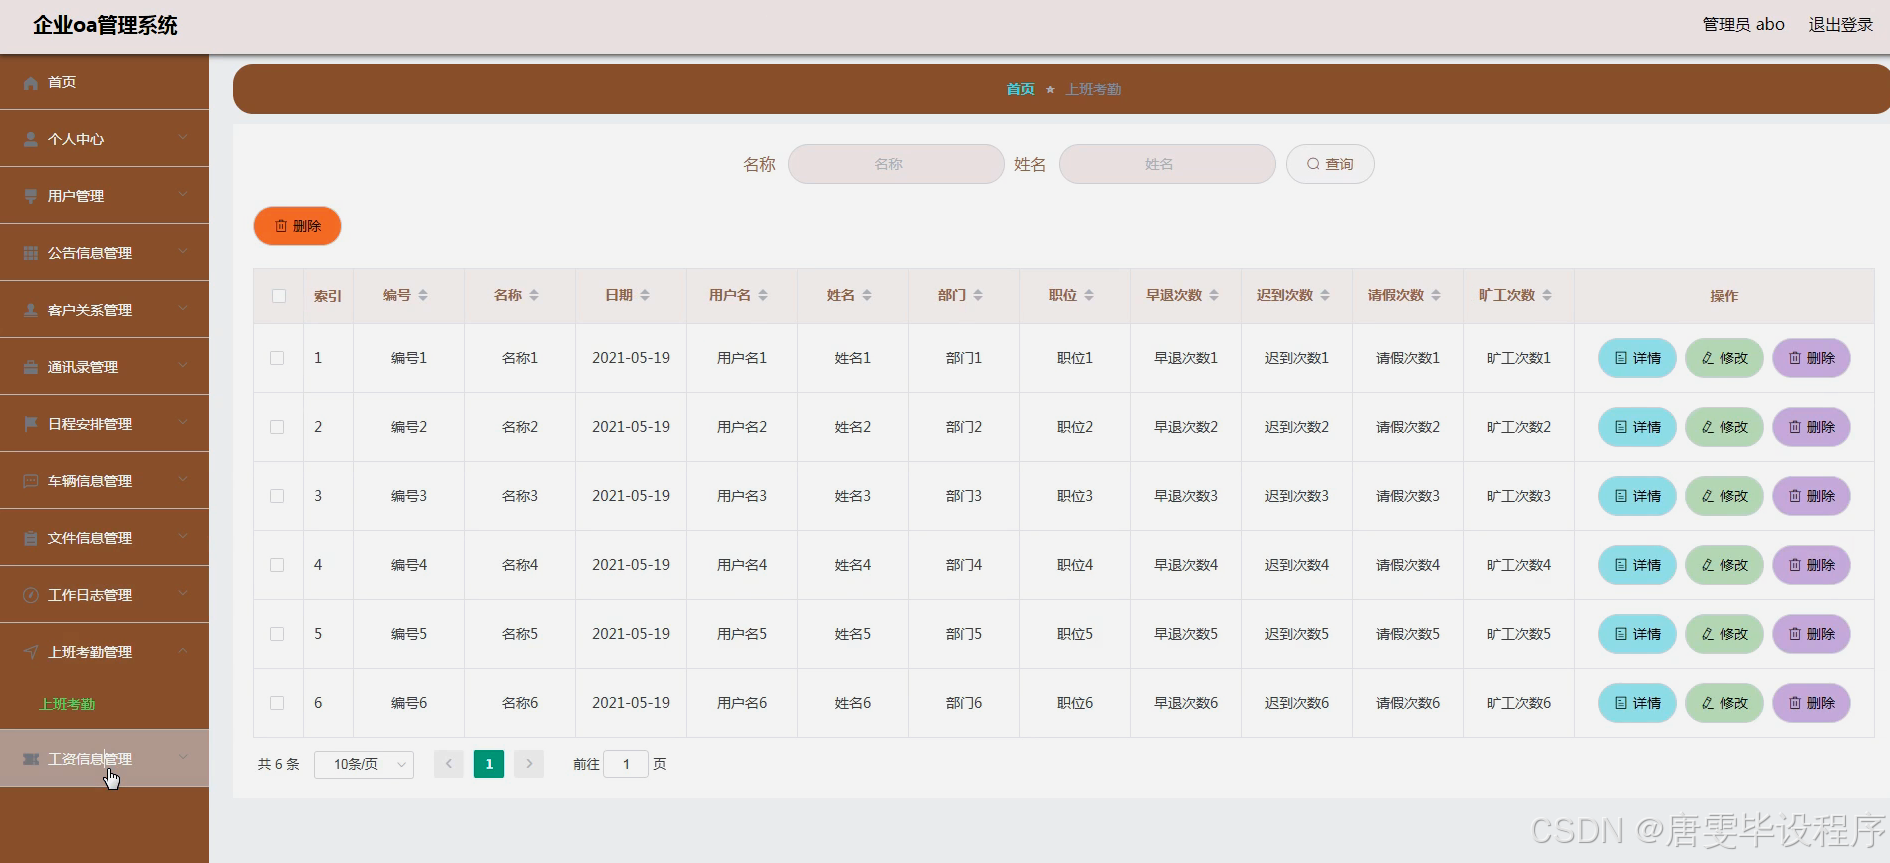Toggle the select-all checkbox in table header
Image resolution: width=1890 pixels, height=863 pixels.
(x=279, y=296)
